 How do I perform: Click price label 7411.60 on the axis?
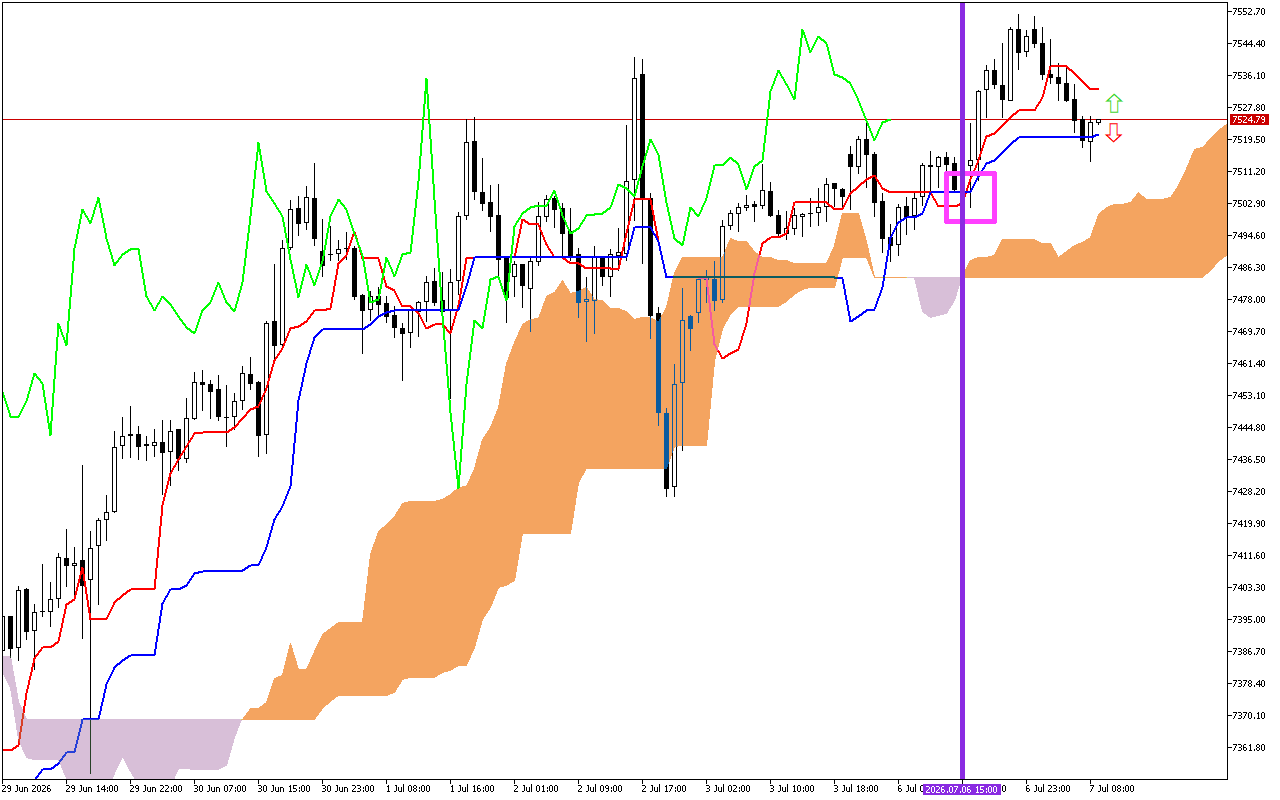1250,556
